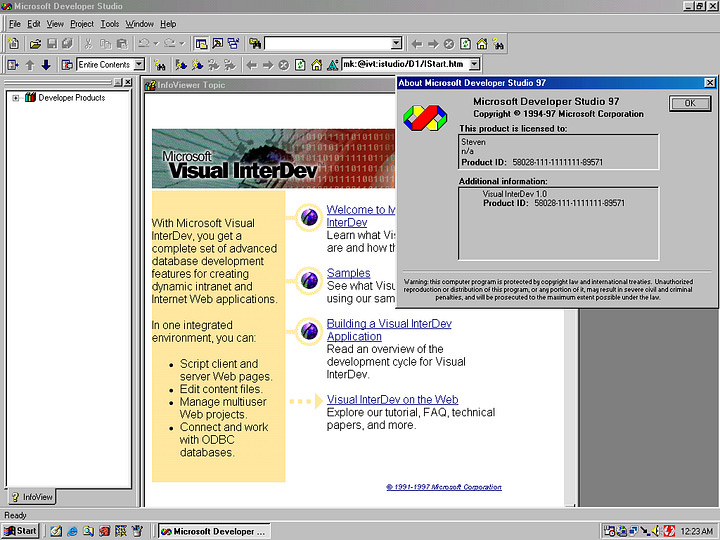Open the Window List icon
Viewport: 720px width, 540px height.
233,44
